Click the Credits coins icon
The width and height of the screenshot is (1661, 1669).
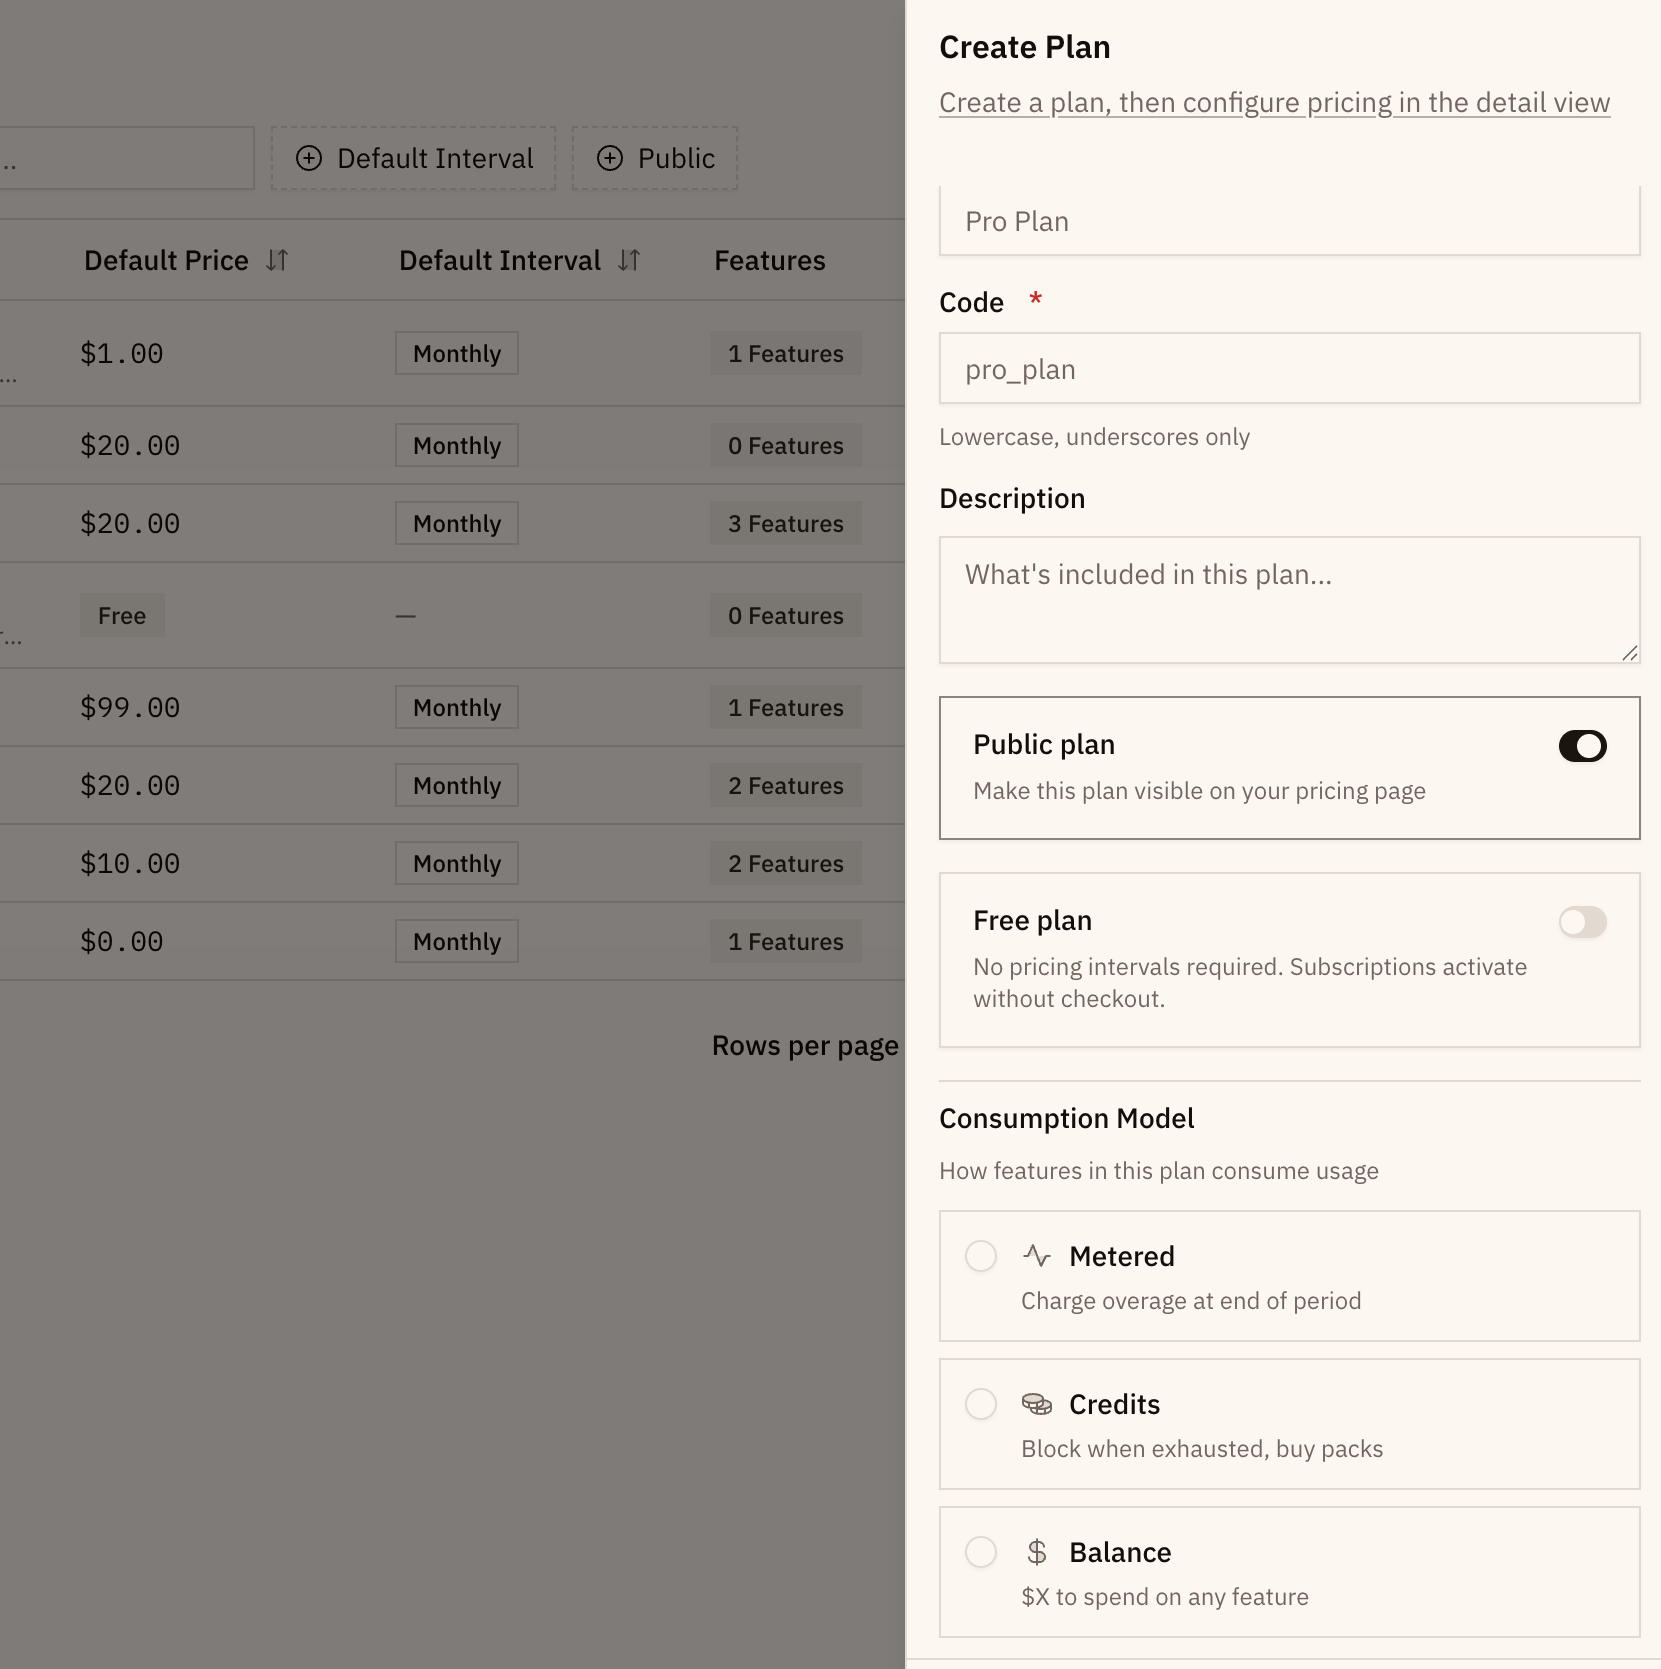tap(1037, 1404)
